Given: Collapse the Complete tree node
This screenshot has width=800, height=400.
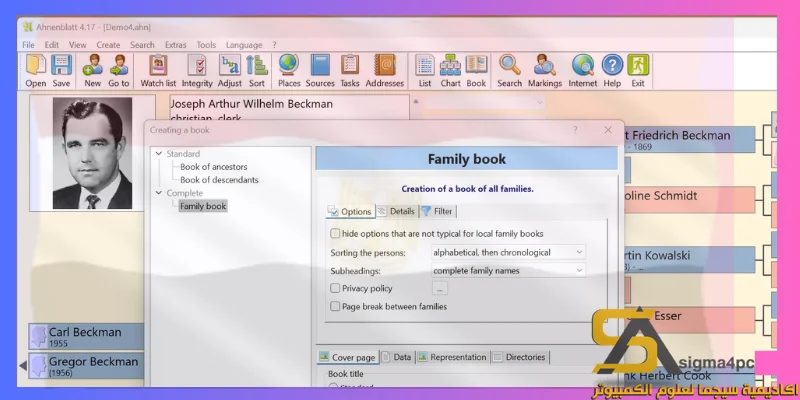Looking at the screenshot, I should 159,193.
